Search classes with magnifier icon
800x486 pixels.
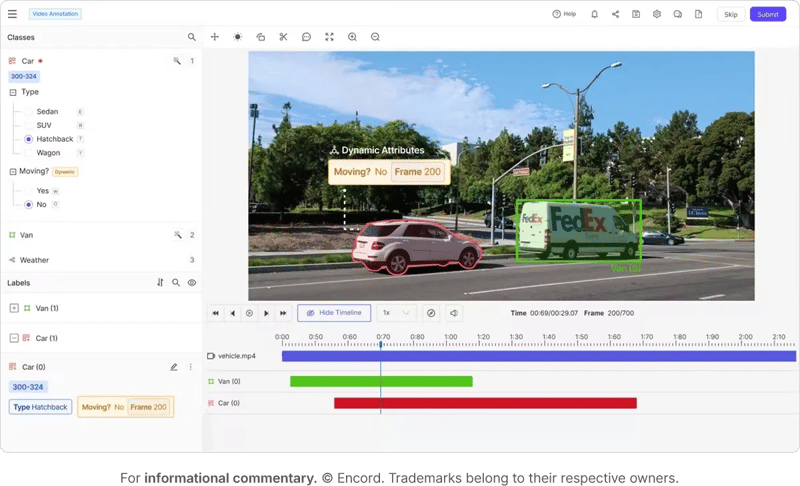(x=191, y=37)
